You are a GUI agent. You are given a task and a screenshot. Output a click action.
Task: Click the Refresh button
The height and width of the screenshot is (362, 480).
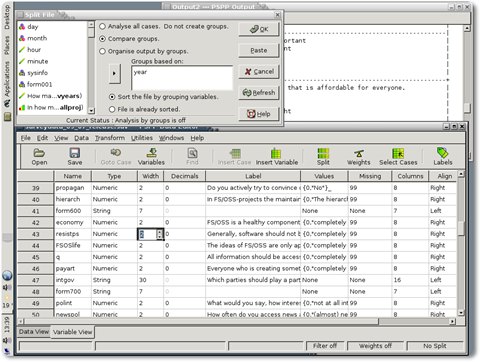(259, 93)
